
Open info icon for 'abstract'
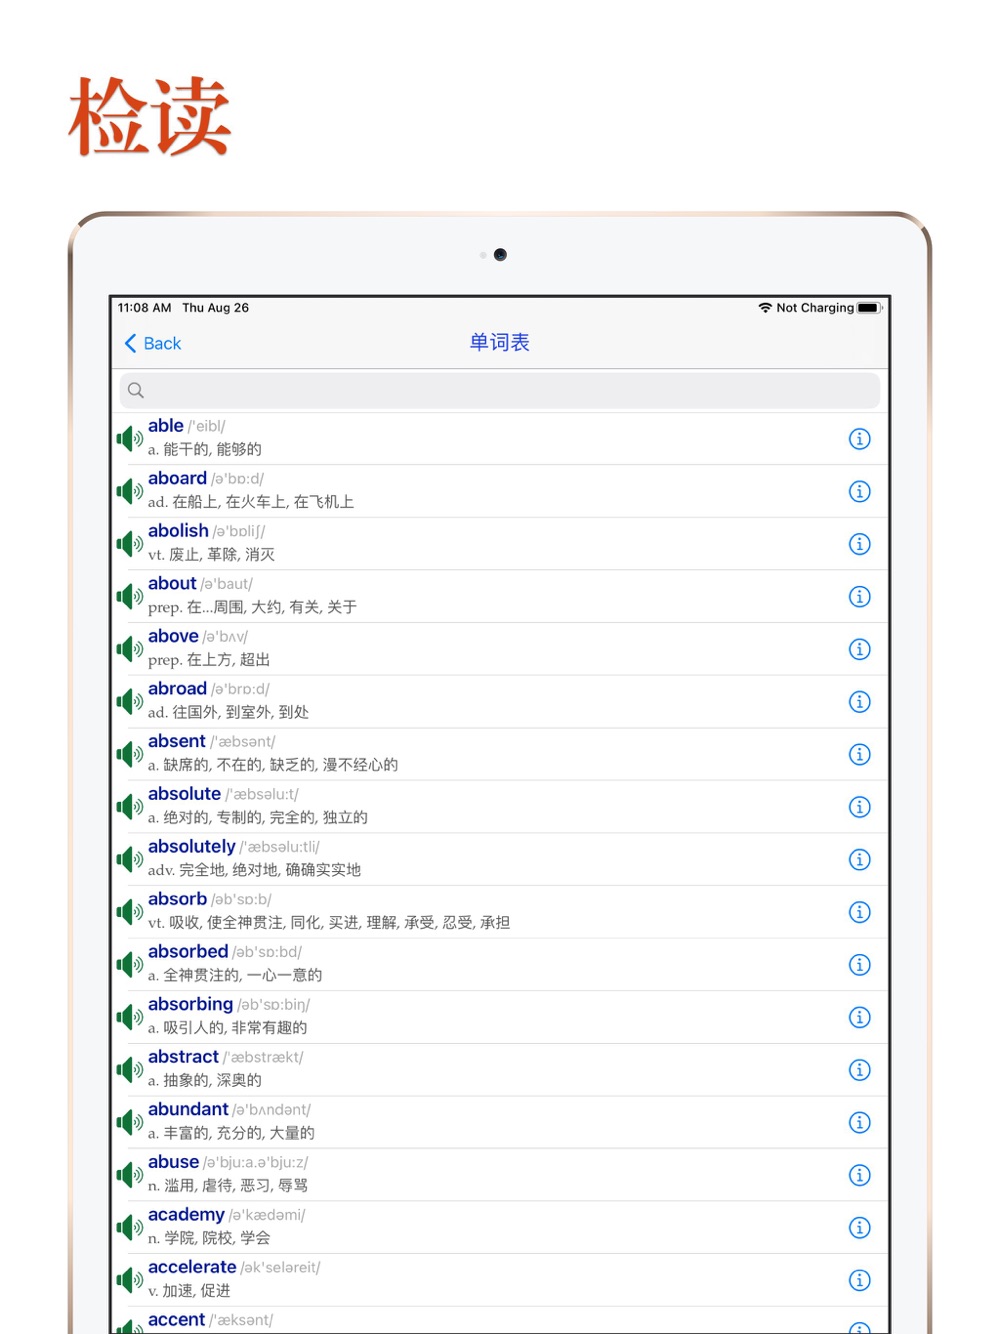859,1070
